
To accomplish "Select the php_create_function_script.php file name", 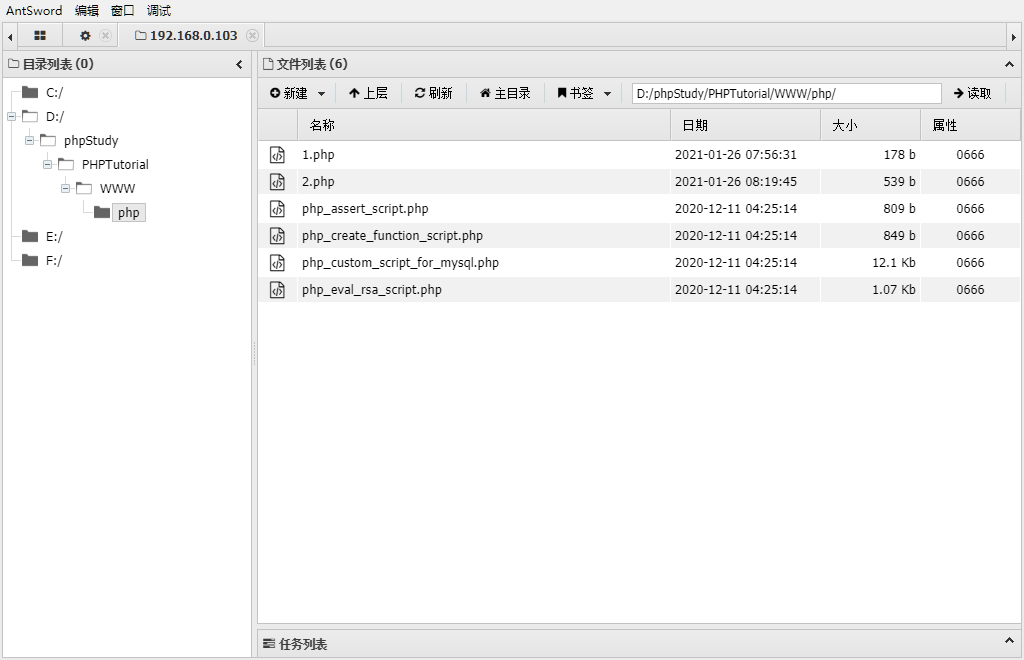I will [392, 236].
